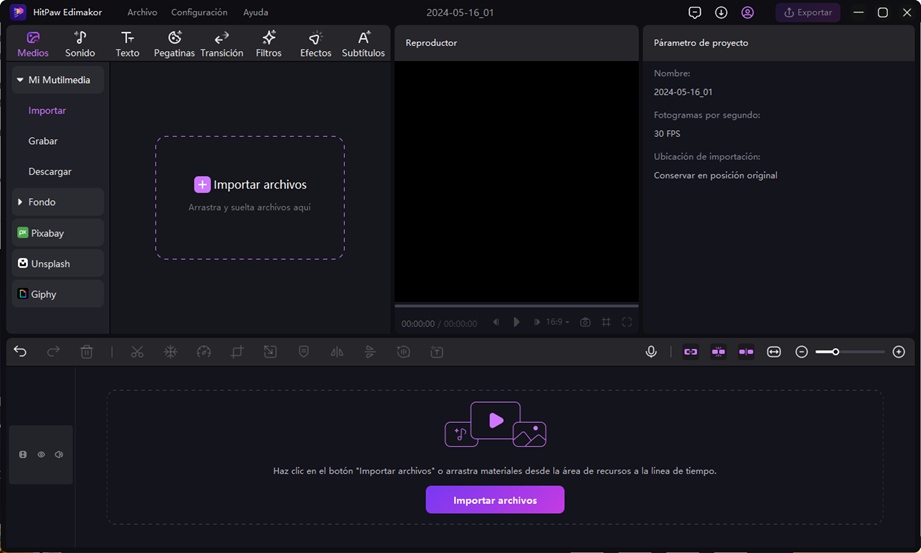Expand the Fondo section

pos(20,202)
